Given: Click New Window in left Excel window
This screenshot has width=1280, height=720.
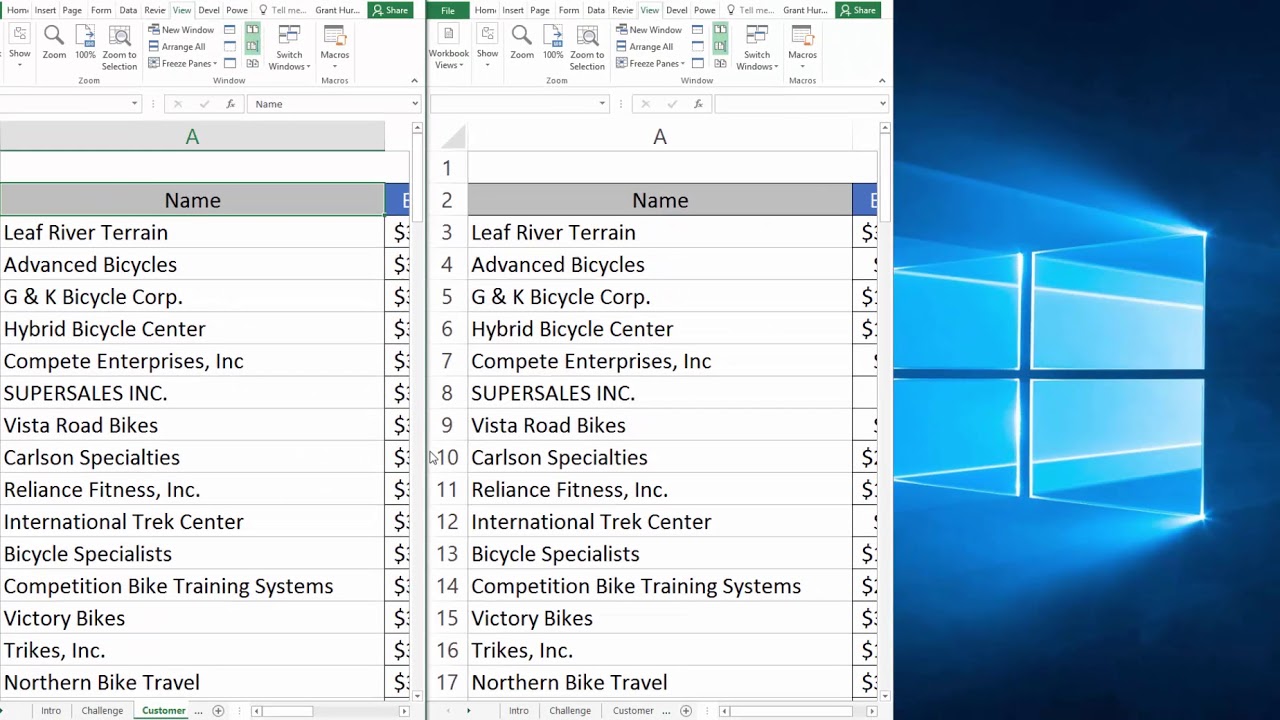Looking at the screenshot, I should (x=181, y=30).
